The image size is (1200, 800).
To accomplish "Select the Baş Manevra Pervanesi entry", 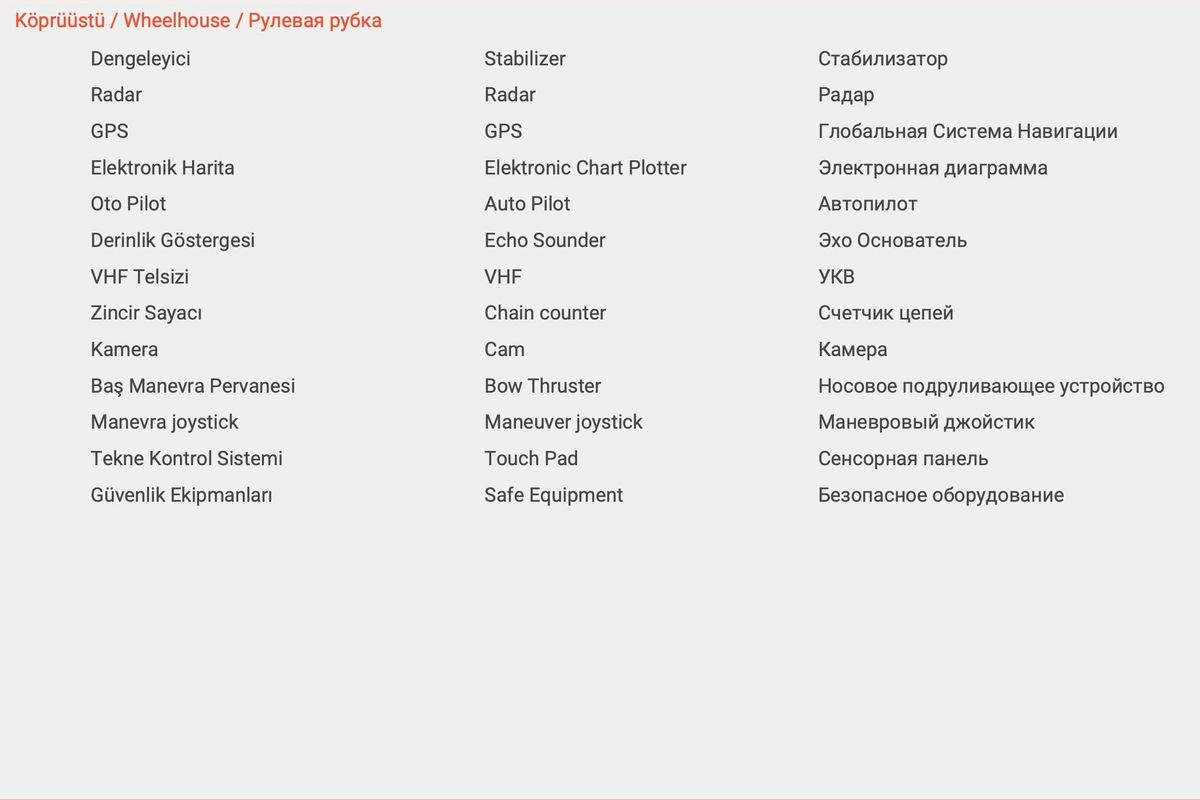I will pos(192,386).
